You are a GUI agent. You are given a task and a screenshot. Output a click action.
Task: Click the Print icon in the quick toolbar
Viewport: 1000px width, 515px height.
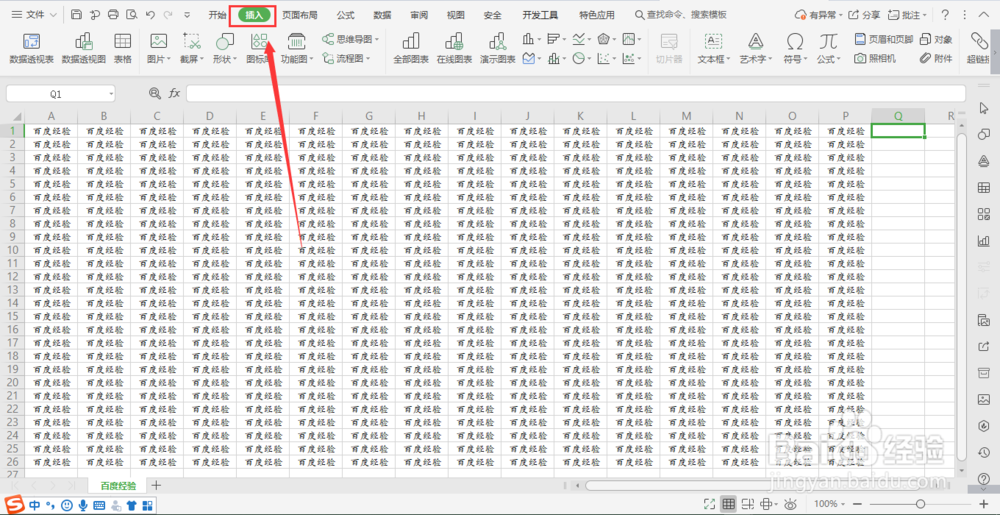click(x=114, y=15)
